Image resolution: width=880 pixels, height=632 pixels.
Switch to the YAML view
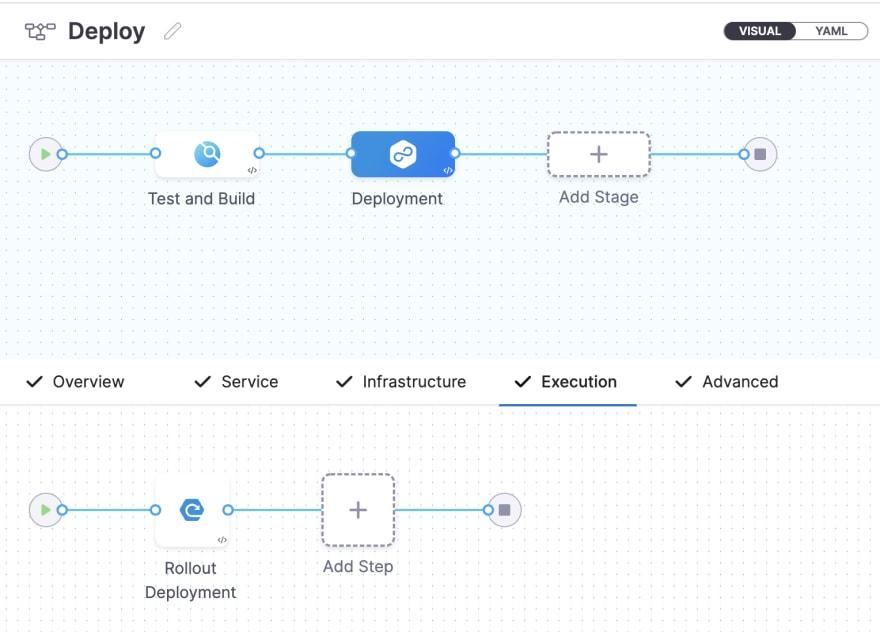[831, 31]
